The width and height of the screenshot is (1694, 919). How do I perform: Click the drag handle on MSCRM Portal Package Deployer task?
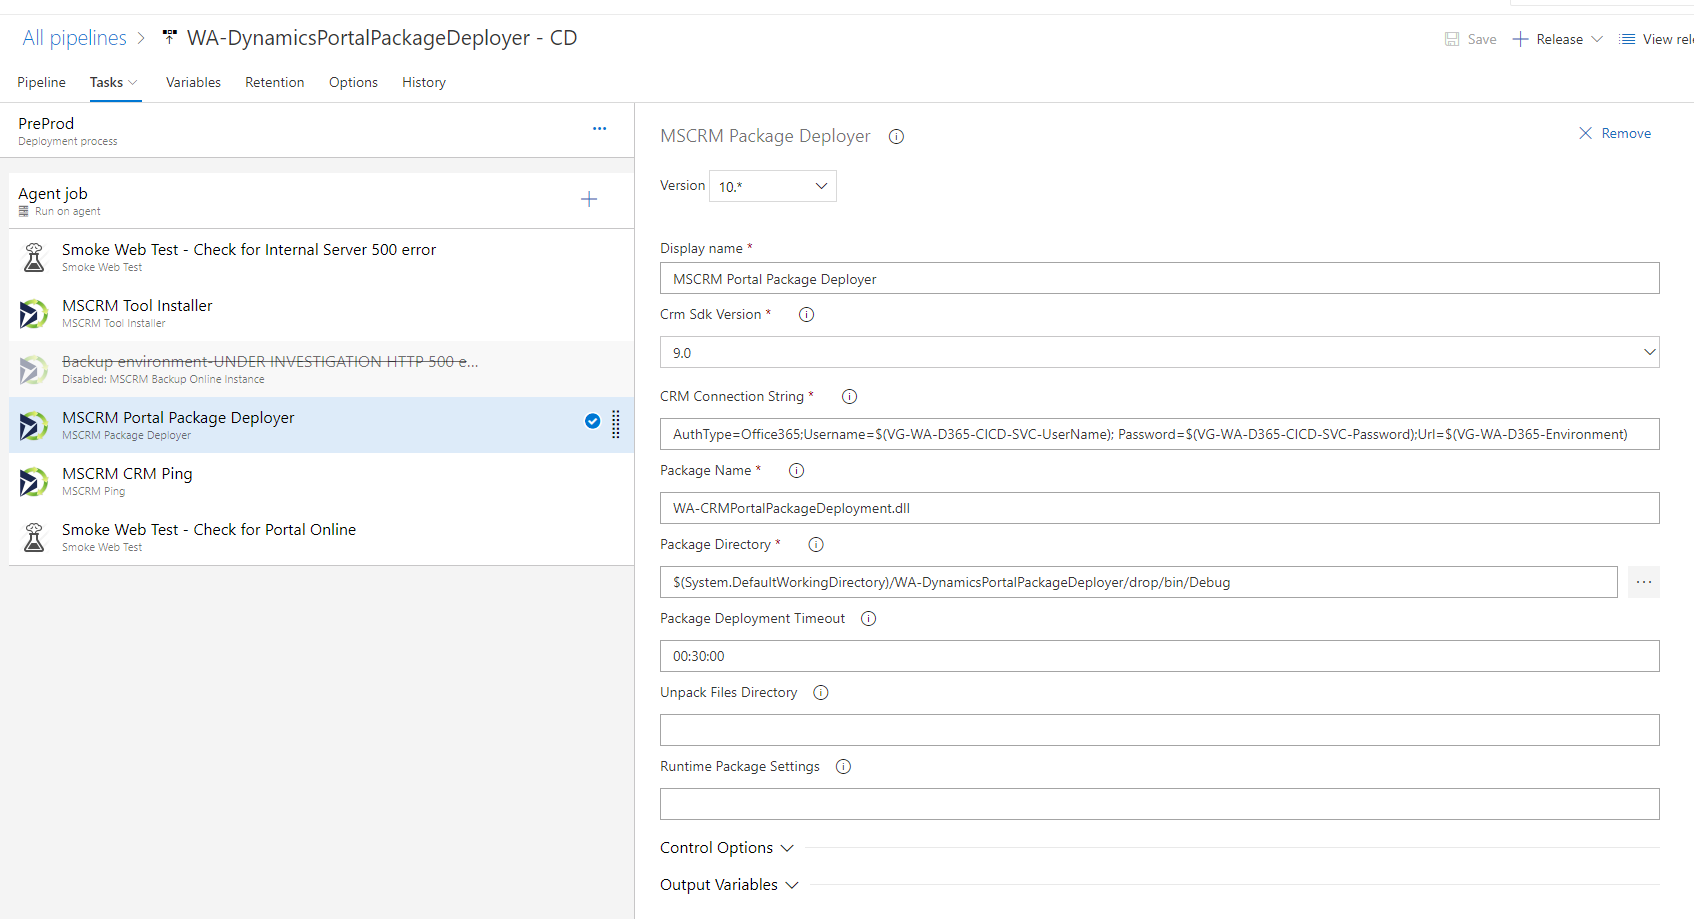616,425
